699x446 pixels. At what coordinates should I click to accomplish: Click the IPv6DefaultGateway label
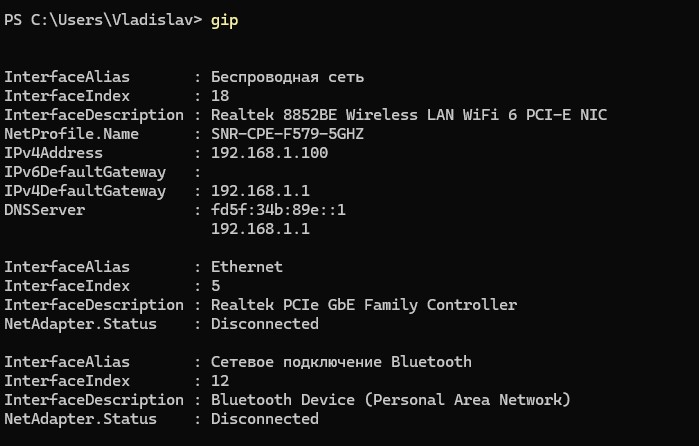[85, 172]
